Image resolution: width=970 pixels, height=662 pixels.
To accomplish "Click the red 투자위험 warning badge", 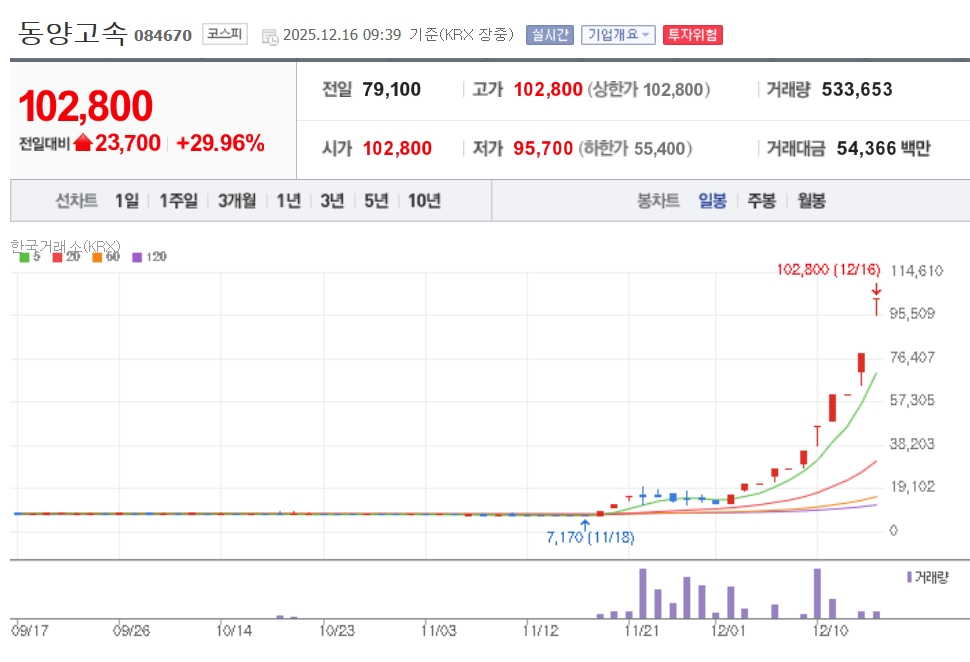I will tap(693, 35).
